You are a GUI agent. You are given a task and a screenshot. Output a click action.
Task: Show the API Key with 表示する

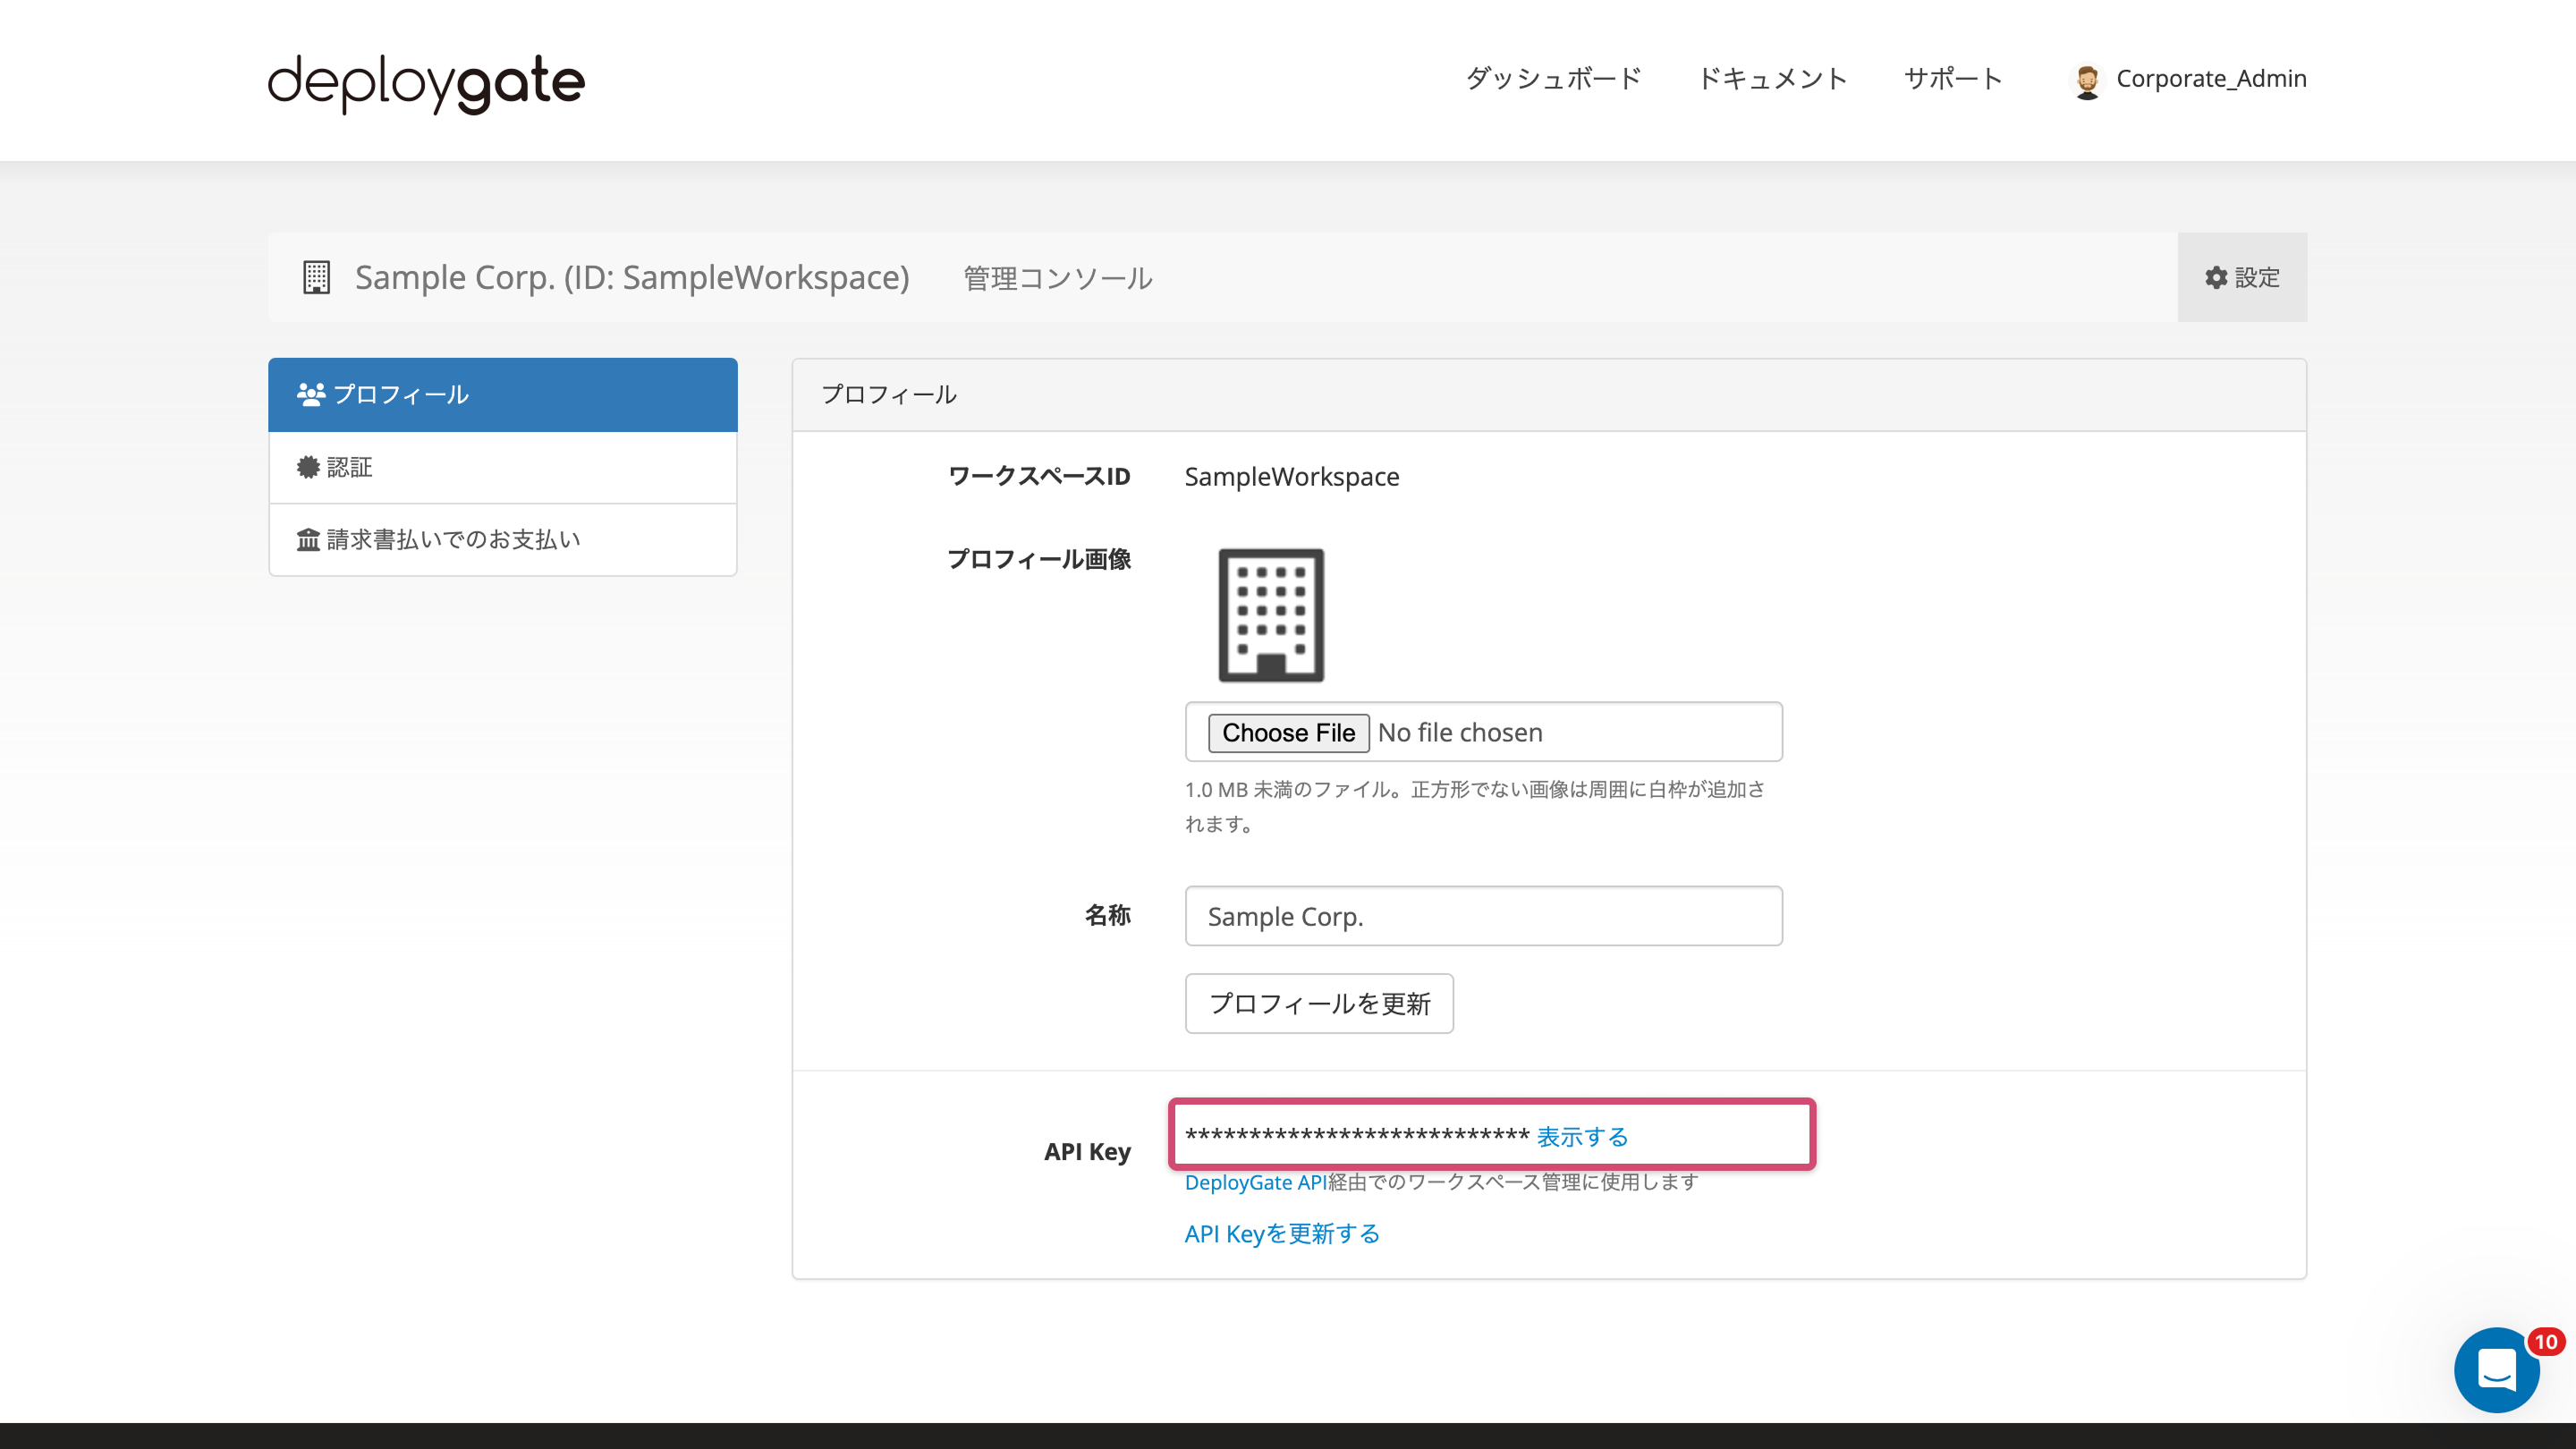click(x=1581, y=1136)
